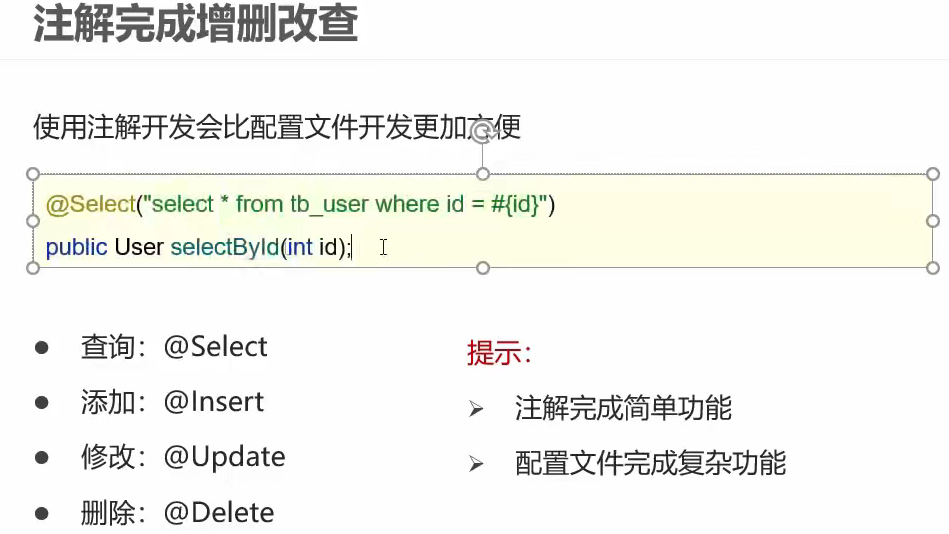Screen dimensions: 949x534
Task: Click the top-right resize handle of the code box
Action: [x=933, y=174]
